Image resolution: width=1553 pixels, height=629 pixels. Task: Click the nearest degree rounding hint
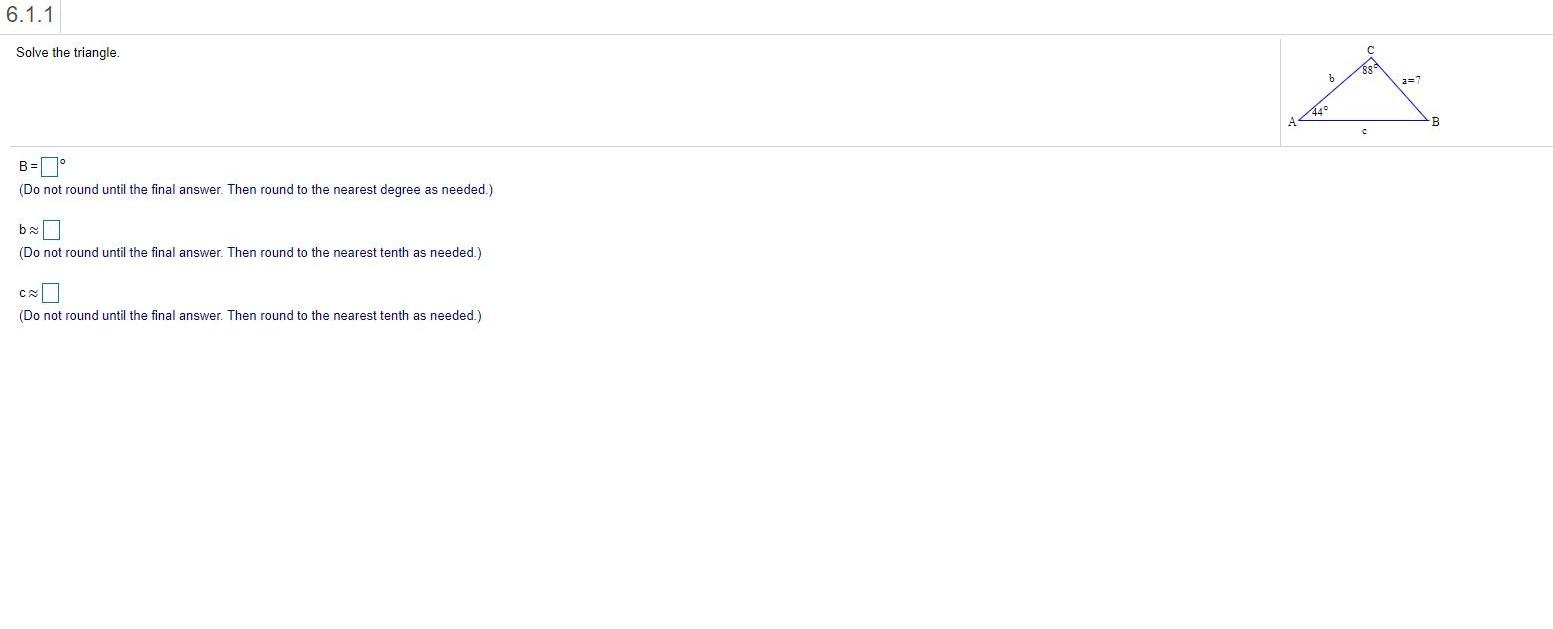pyautogui.click(x=256, y=190)
